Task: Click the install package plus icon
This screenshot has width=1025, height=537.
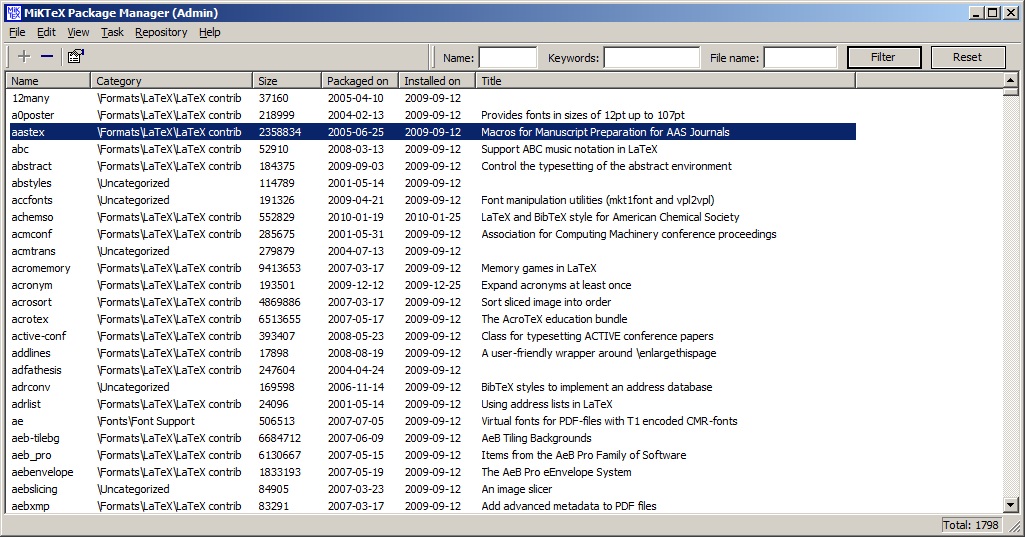Action: click(x=24, y=56)
